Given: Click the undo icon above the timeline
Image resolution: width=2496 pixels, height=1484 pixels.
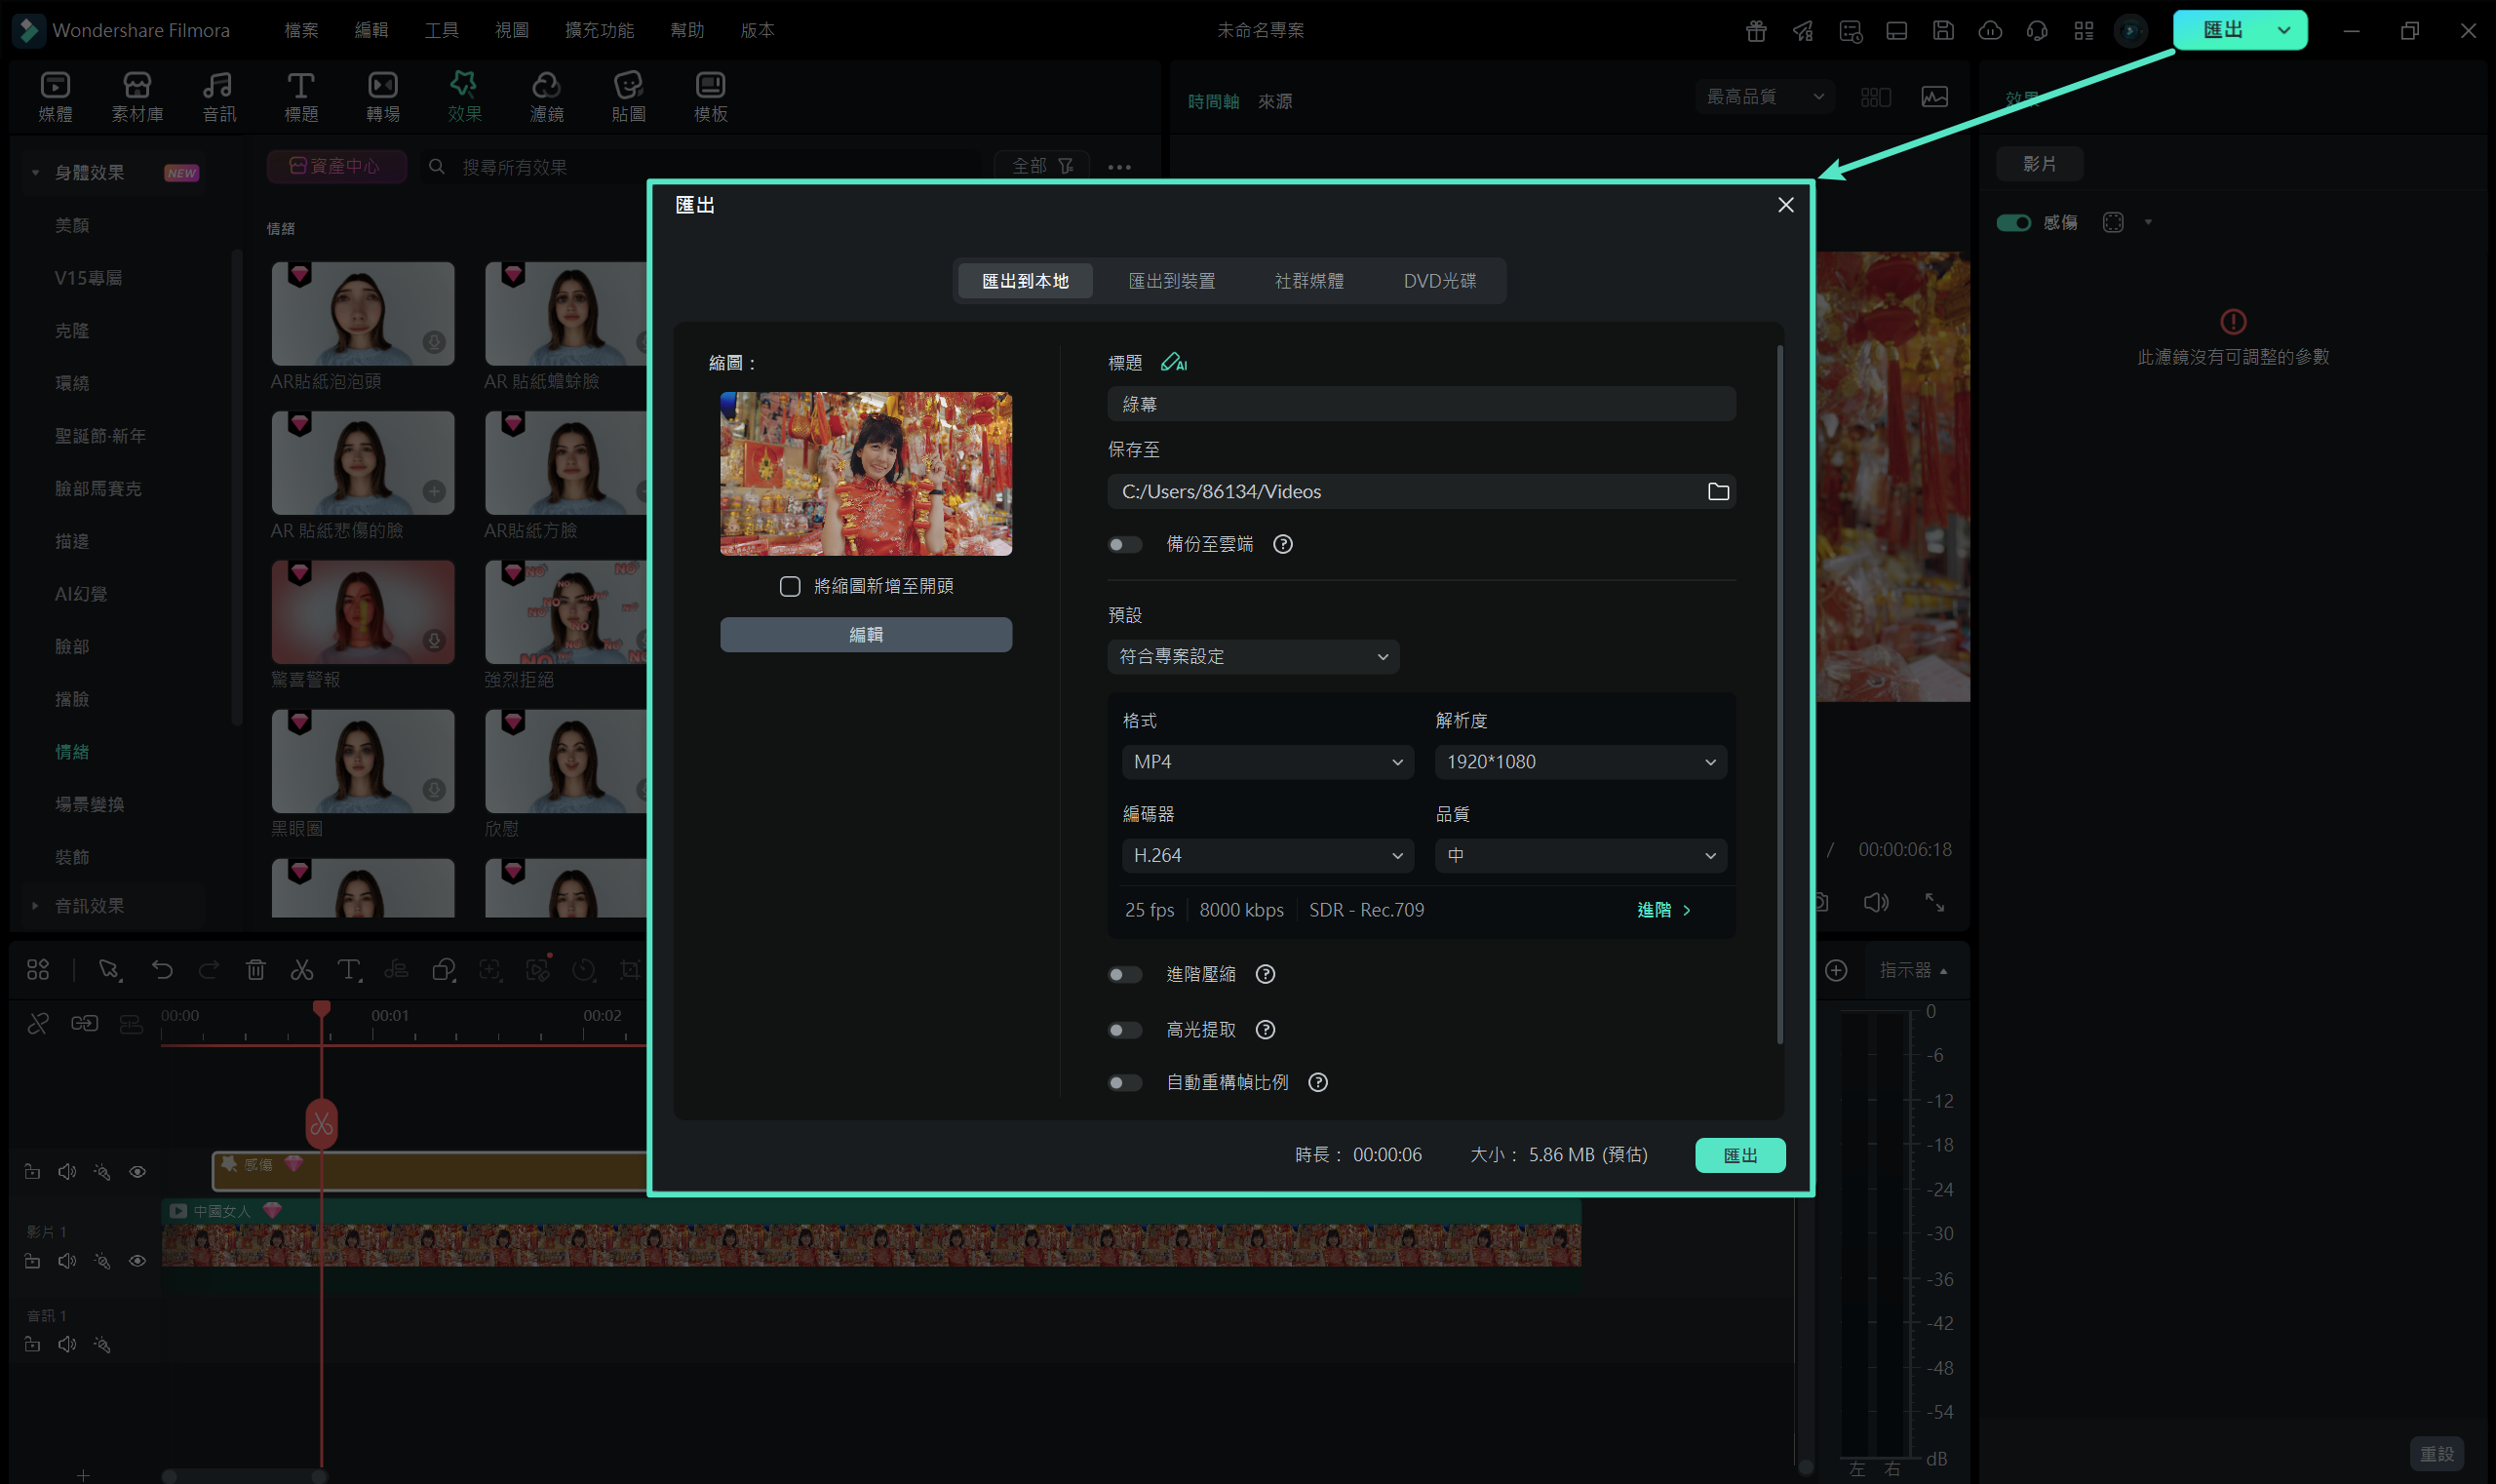Looking at the screenshot, I should [163, 969].
